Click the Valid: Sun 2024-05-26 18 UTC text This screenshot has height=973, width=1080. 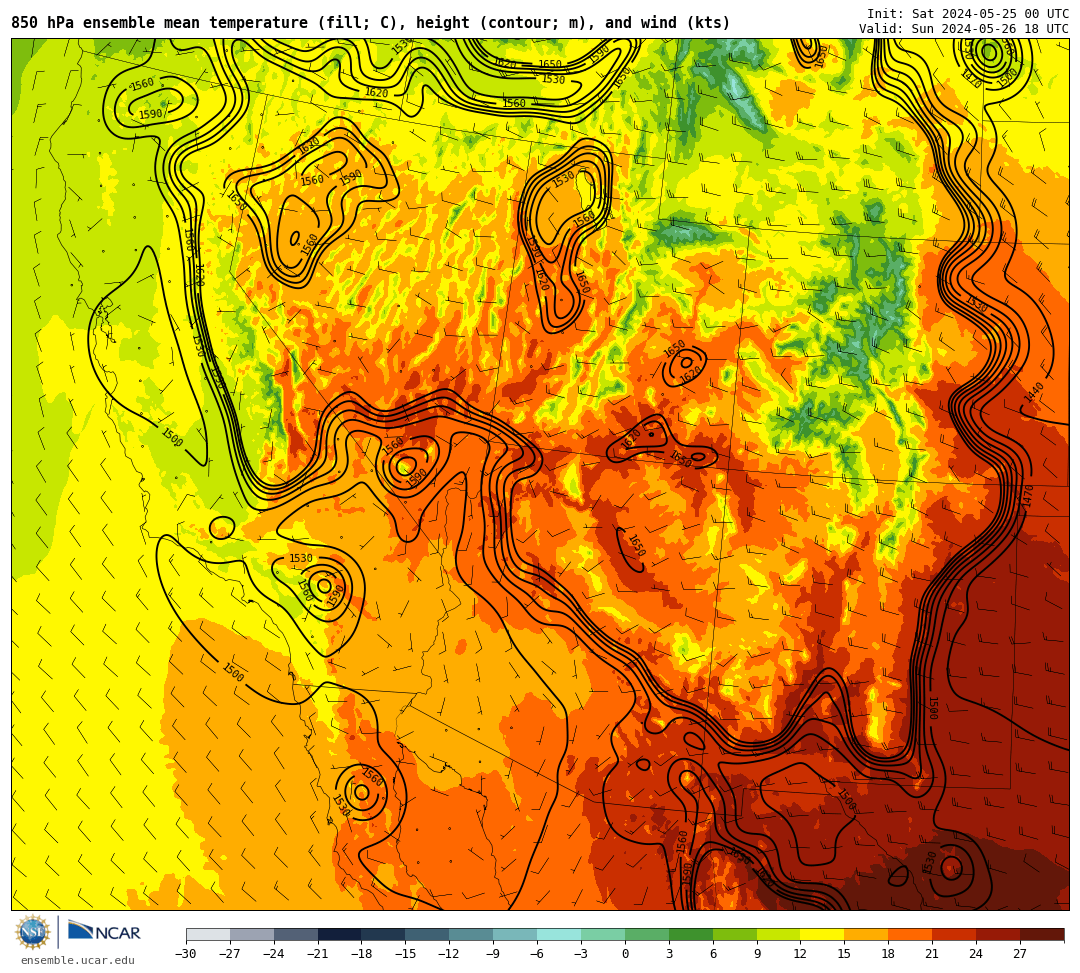click(x=964, y=29)
